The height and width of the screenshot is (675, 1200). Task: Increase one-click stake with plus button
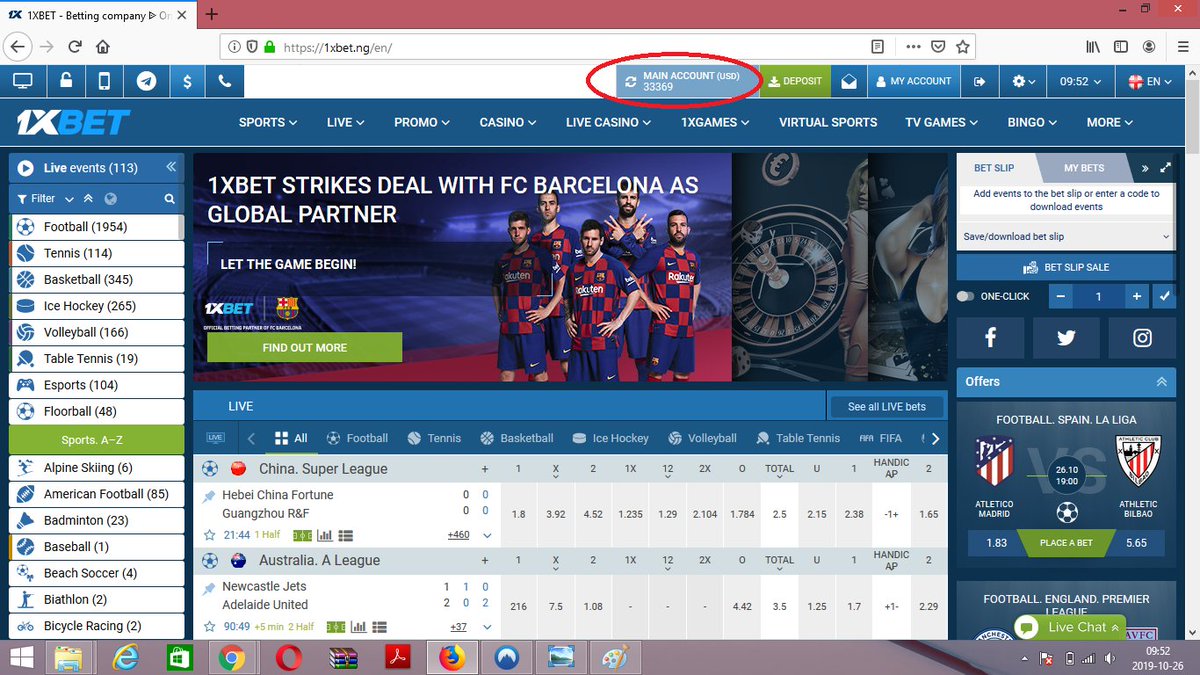pyautogui.click(x=1136, y=296)
